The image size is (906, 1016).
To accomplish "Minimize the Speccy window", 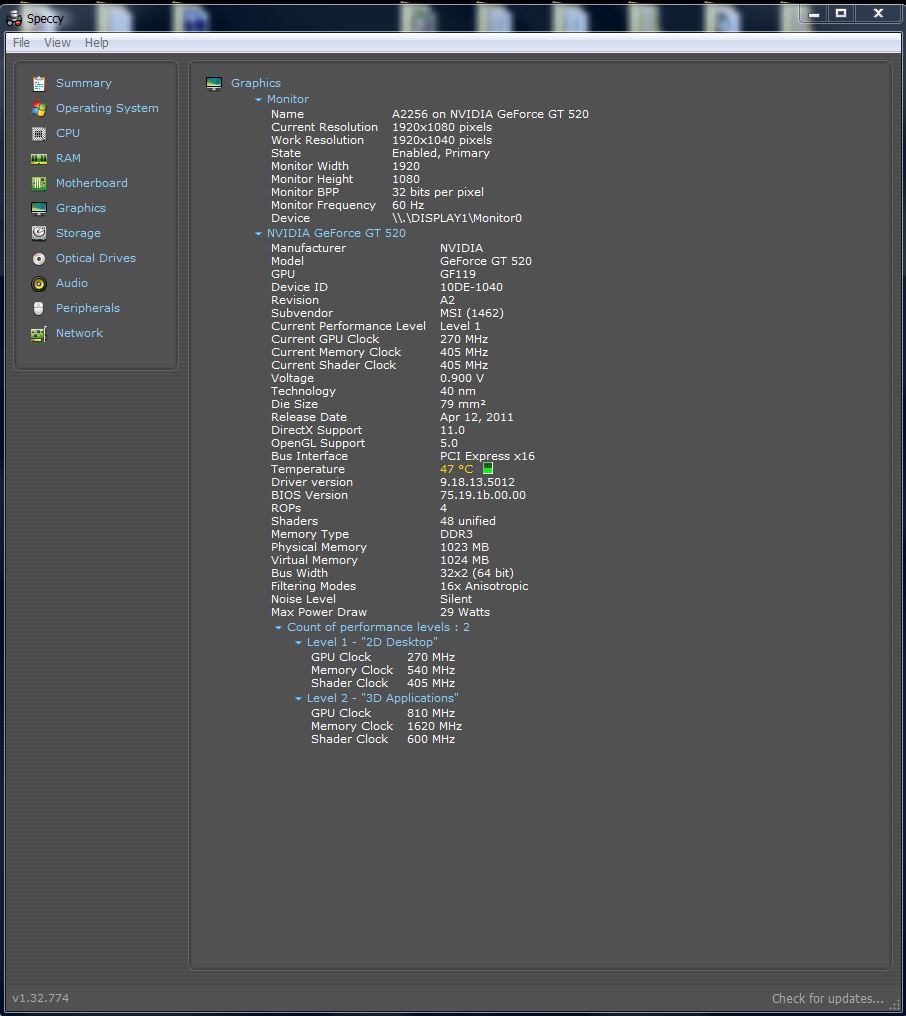I will tap(814, 13).
